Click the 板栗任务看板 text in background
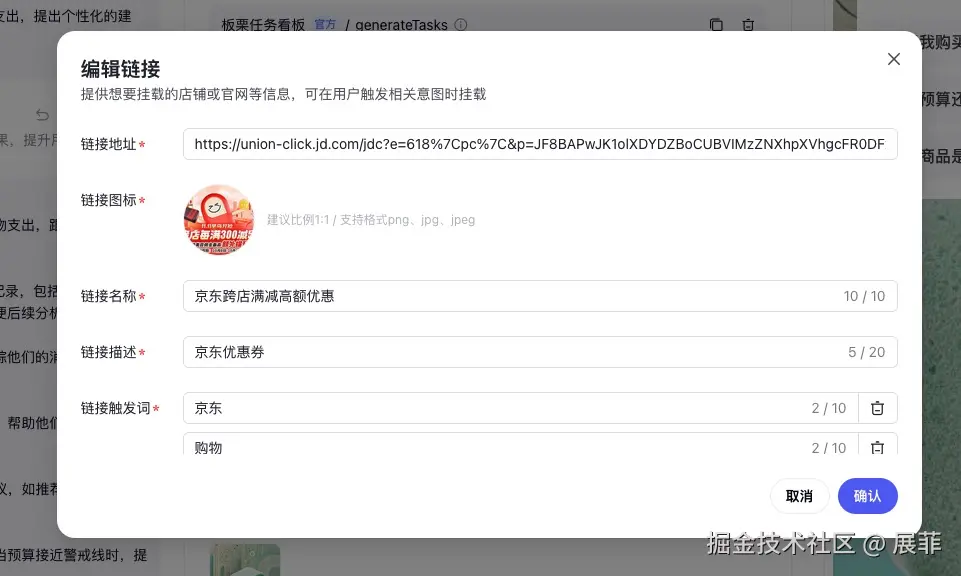 263,25
